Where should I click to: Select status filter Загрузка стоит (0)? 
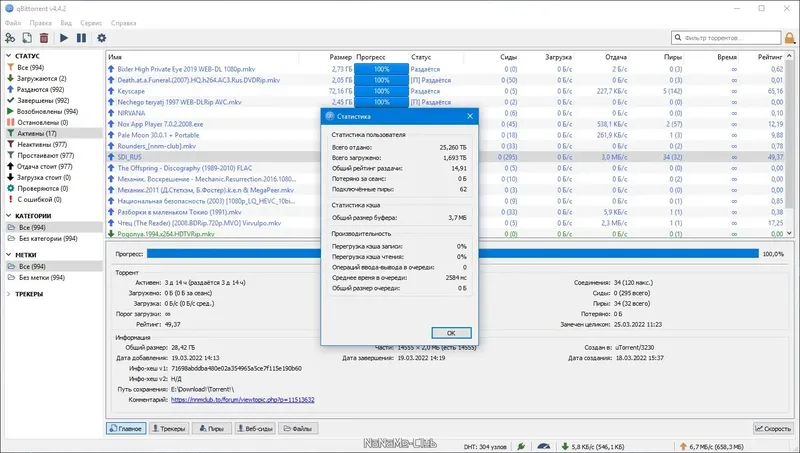44,178
